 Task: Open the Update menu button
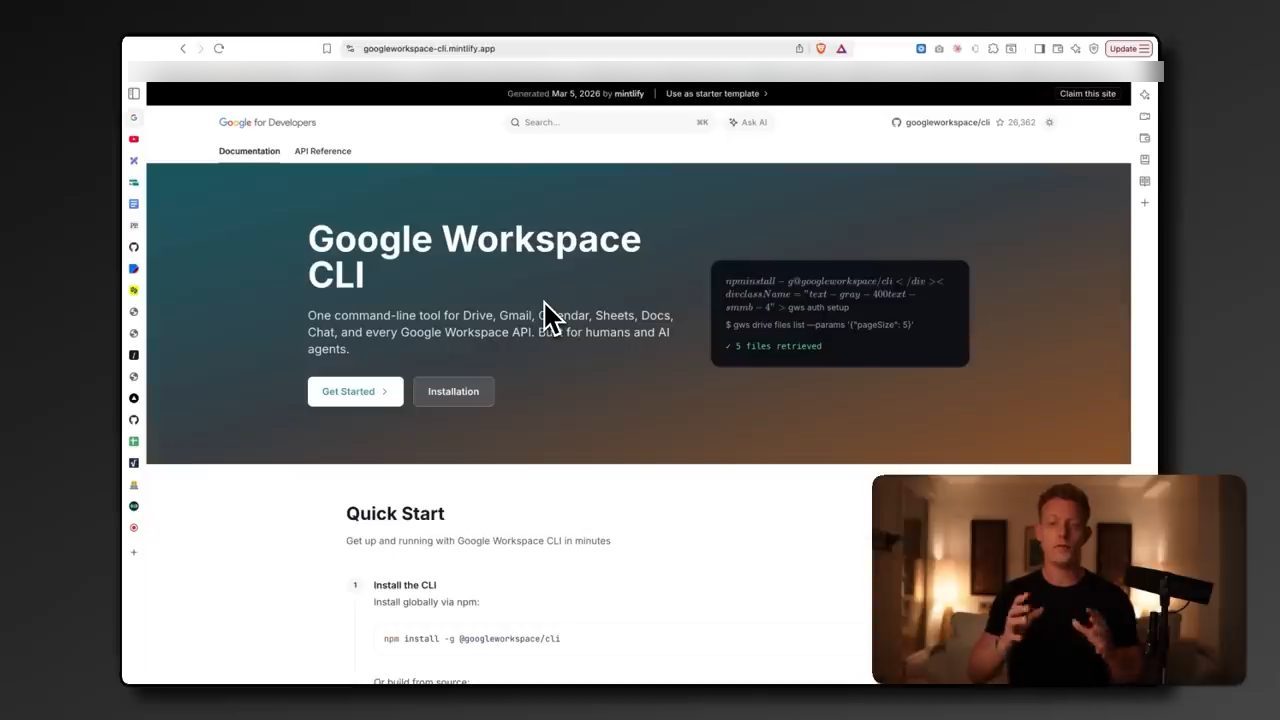(x=1129, y=48)
